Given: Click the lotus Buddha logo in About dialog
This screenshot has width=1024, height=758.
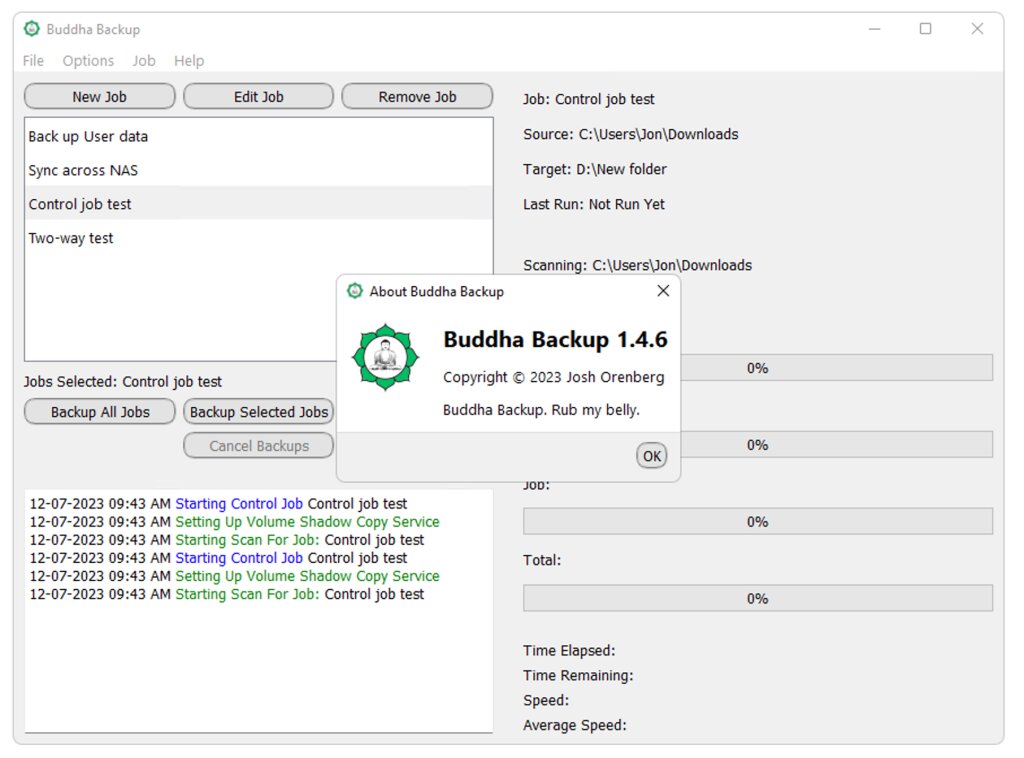Looking at the screenshot, I should coord(385,357).
